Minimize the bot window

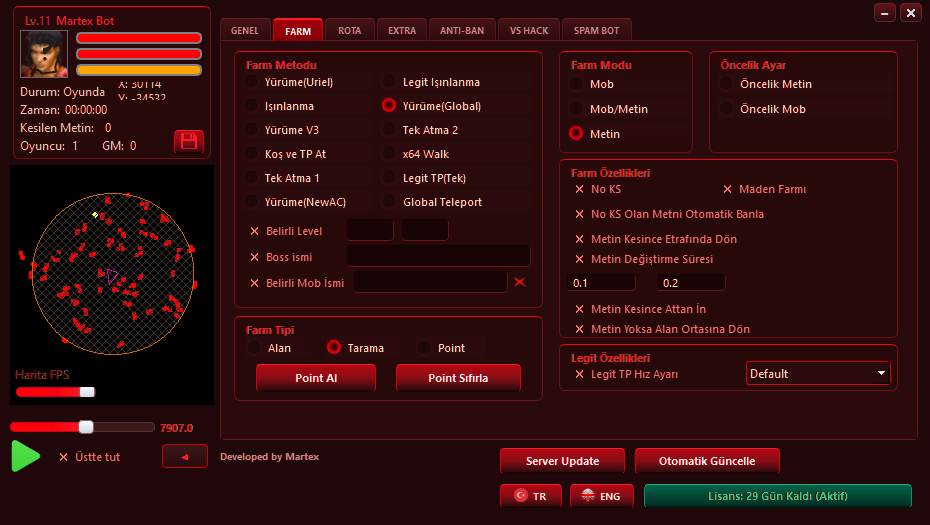(884, 12)
